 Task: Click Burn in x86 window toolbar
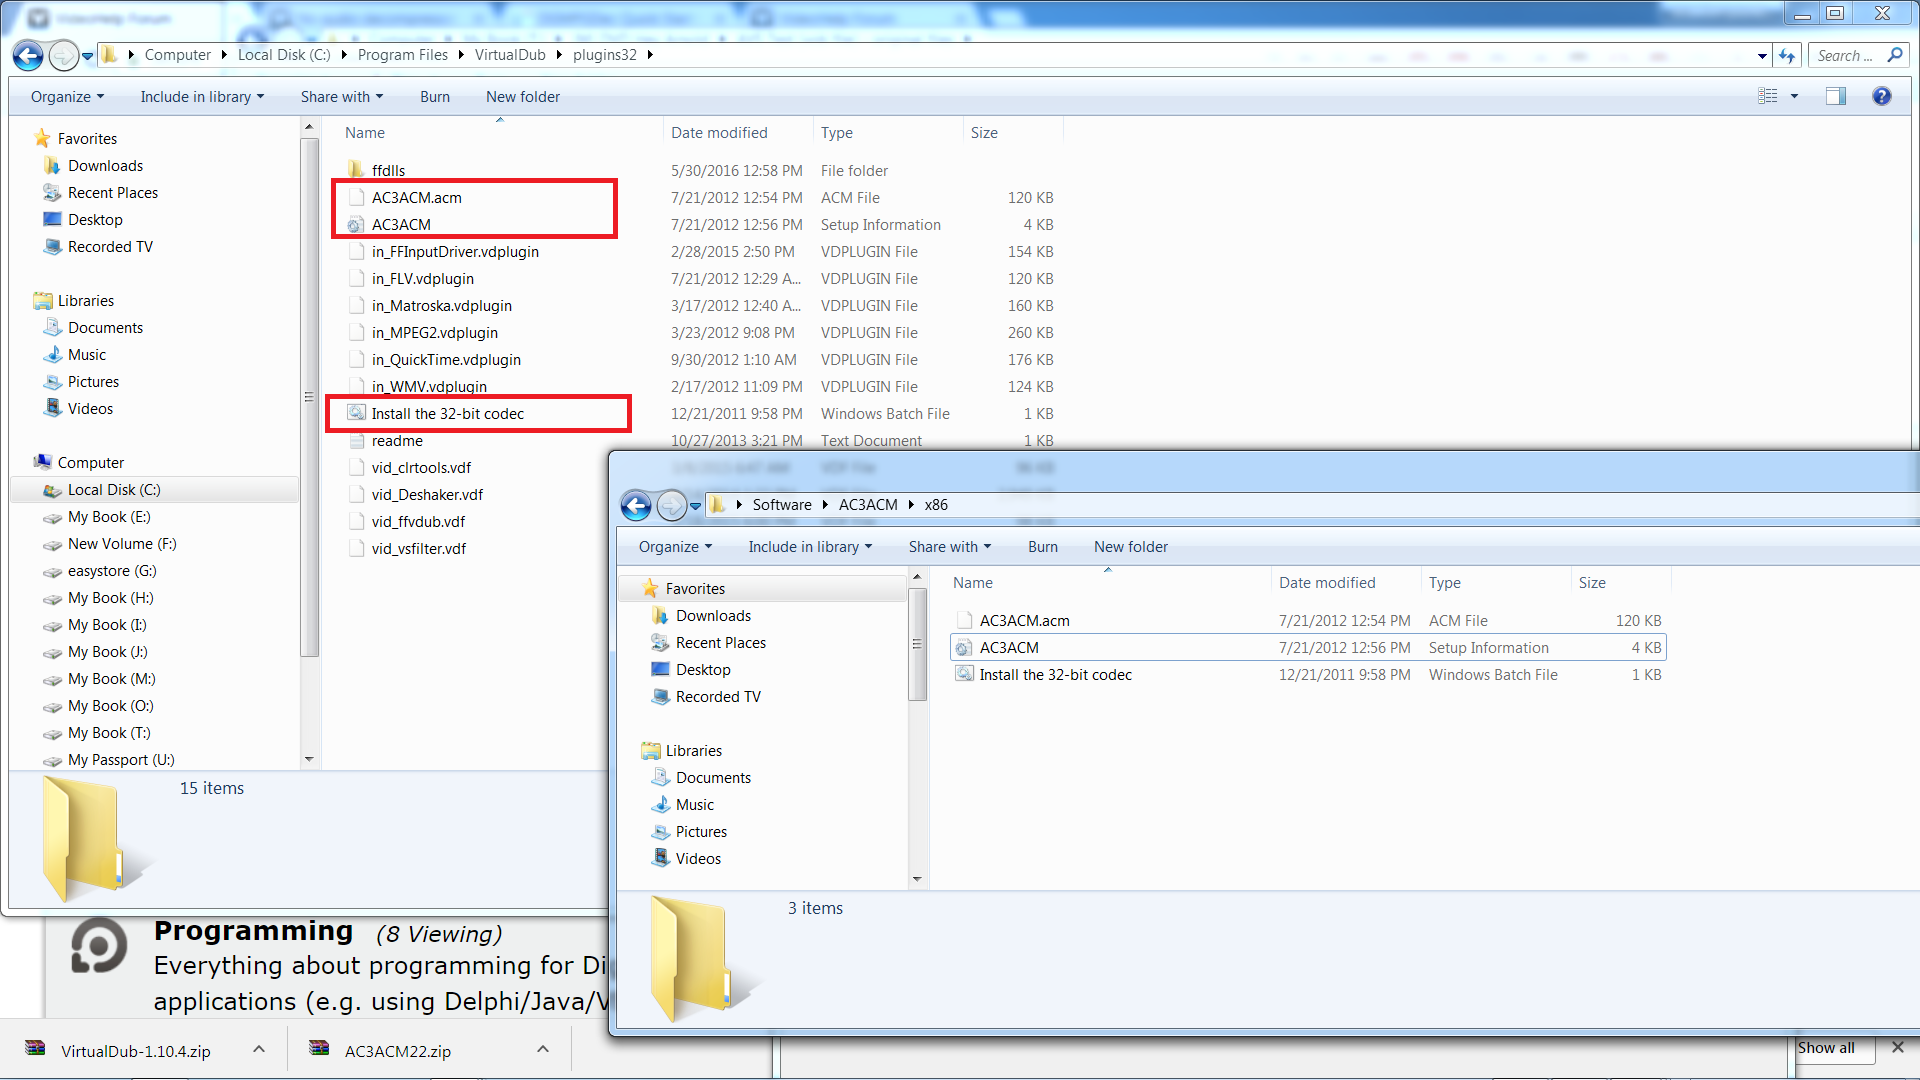pos(1043,547)
